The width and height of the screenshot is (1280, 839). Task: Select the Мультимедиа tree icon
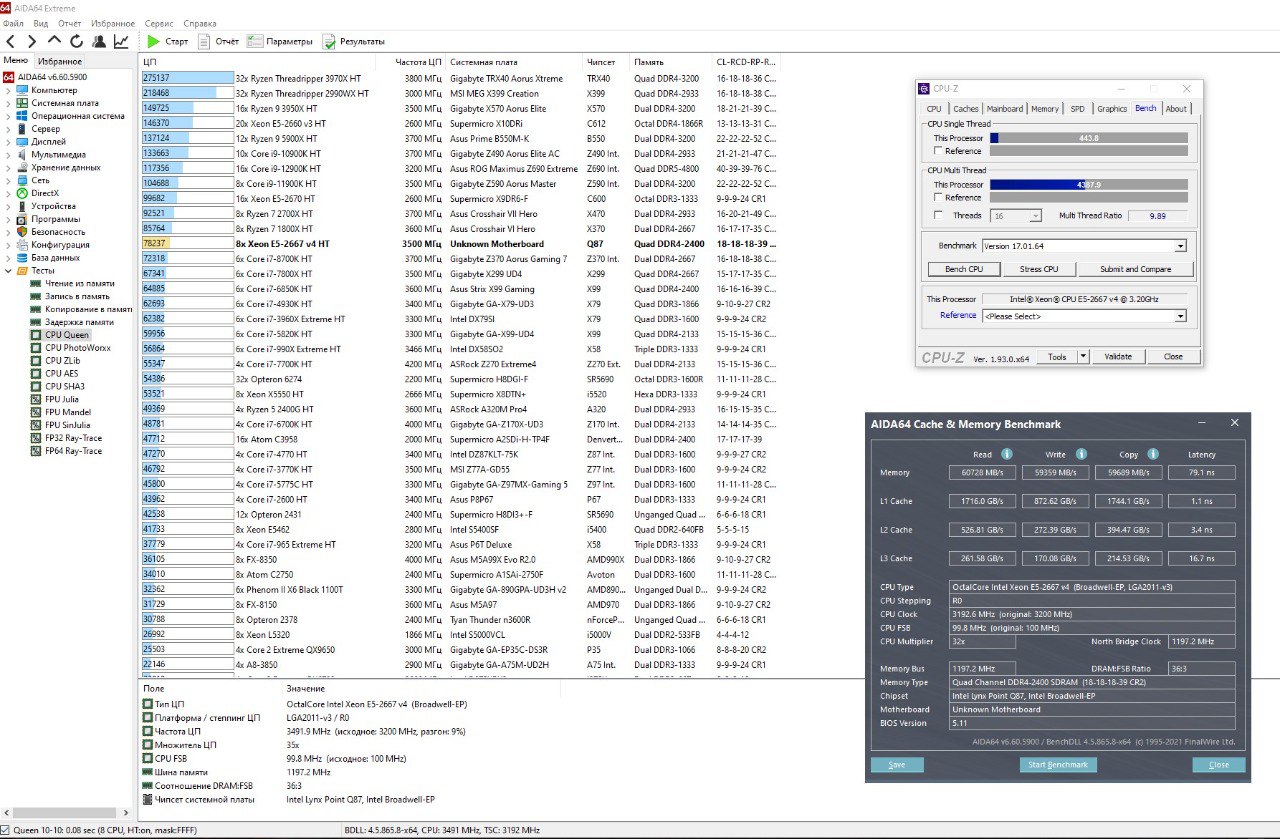(x=22, y=155)
